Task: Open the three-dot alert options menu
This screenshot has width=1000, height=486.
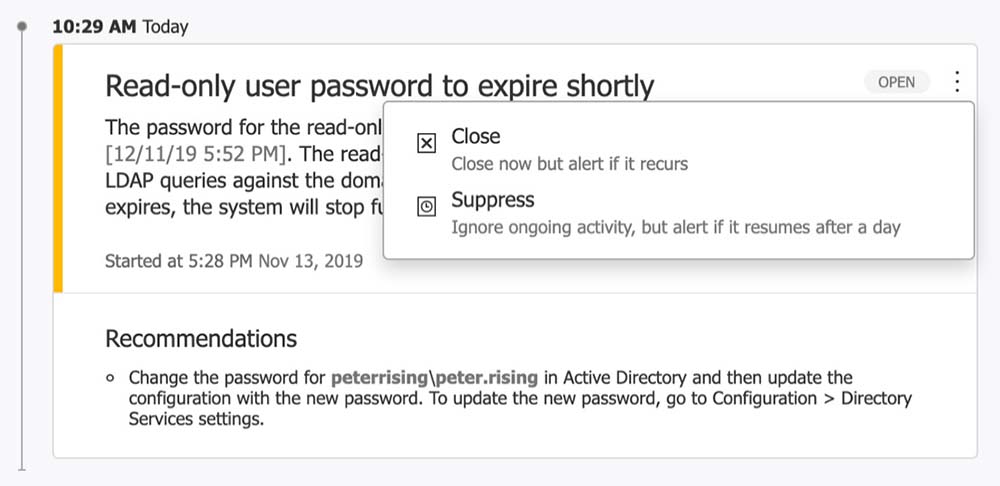Action: pyautogui.click(x=958, y=82)
